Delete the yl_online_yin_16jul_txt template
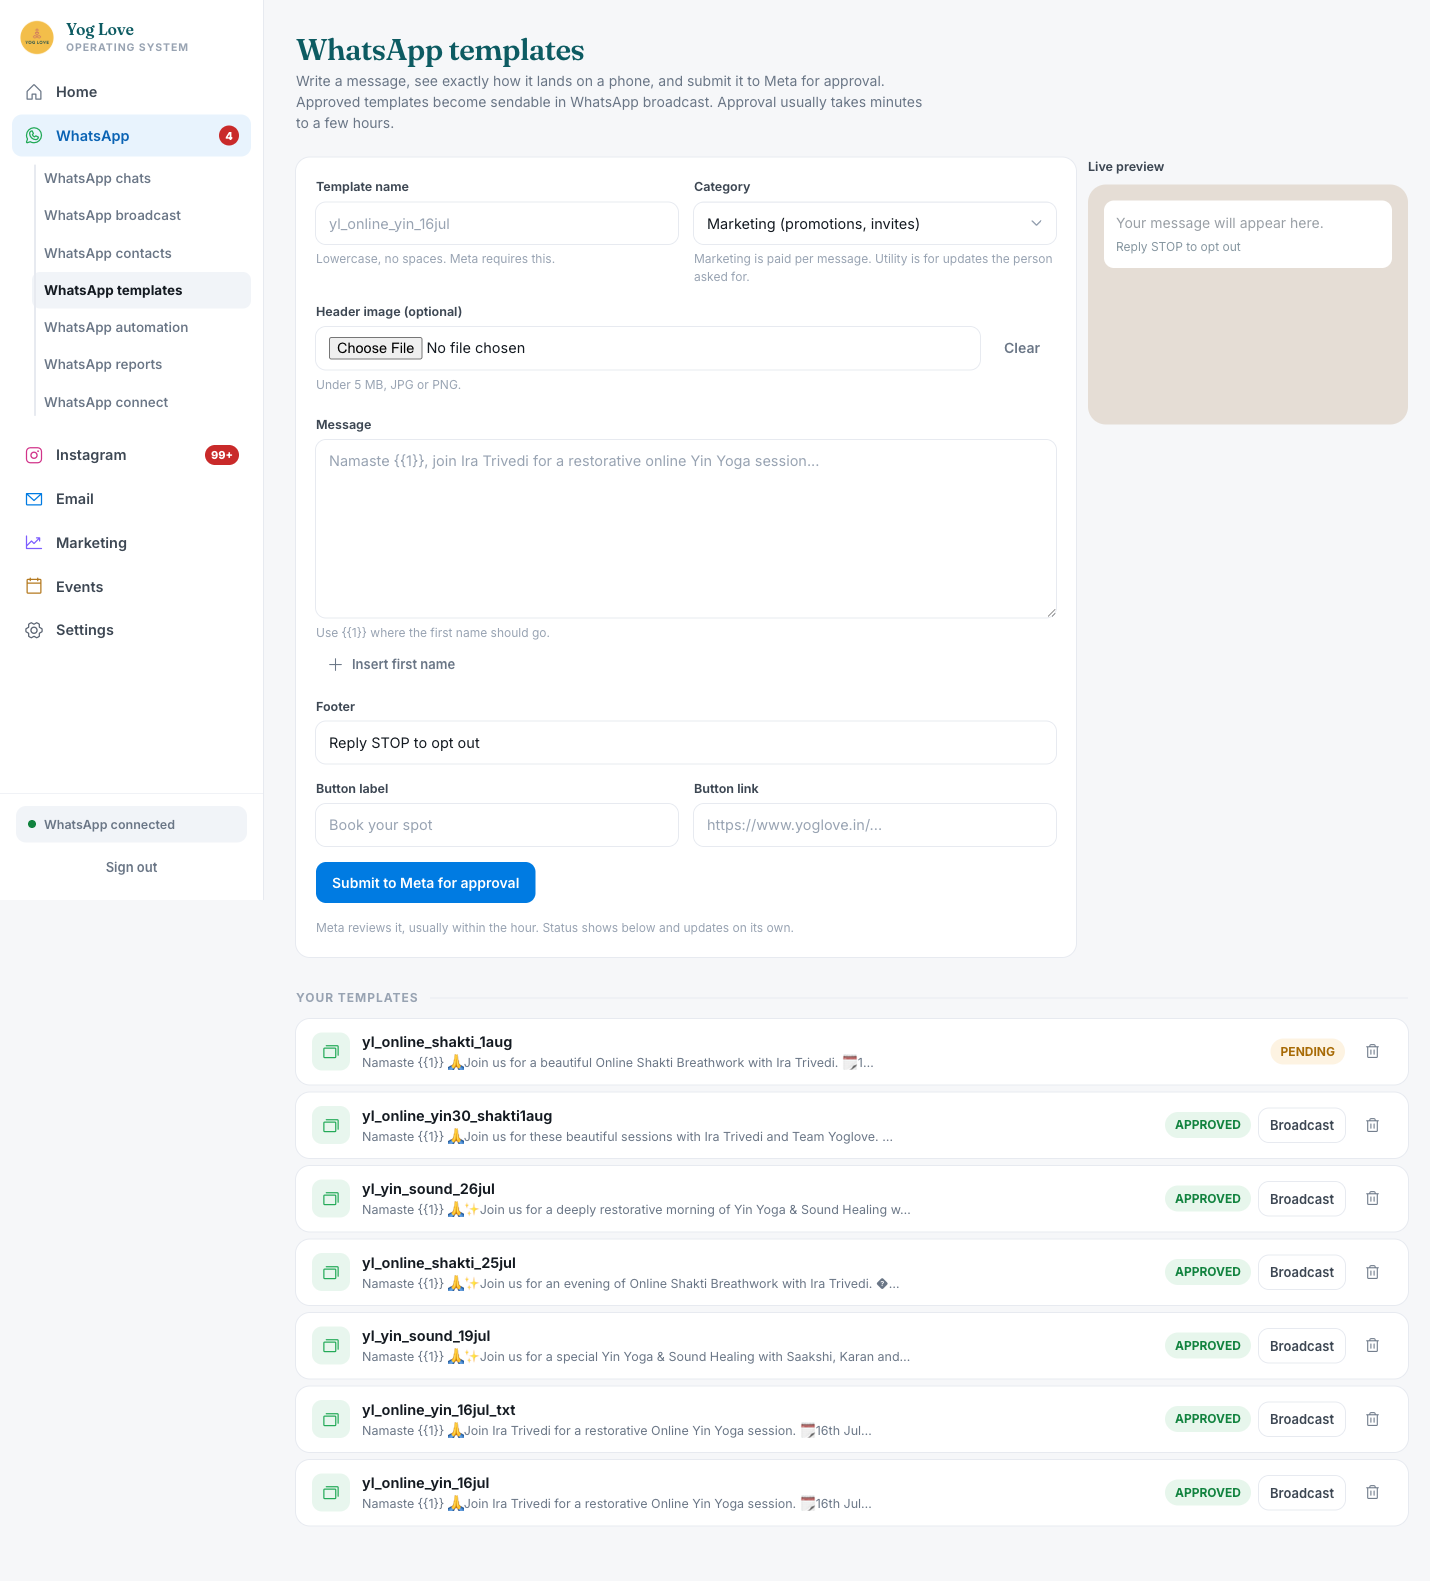This screenshot has height=1581, width=1430. click(x=1372, y=1419)
